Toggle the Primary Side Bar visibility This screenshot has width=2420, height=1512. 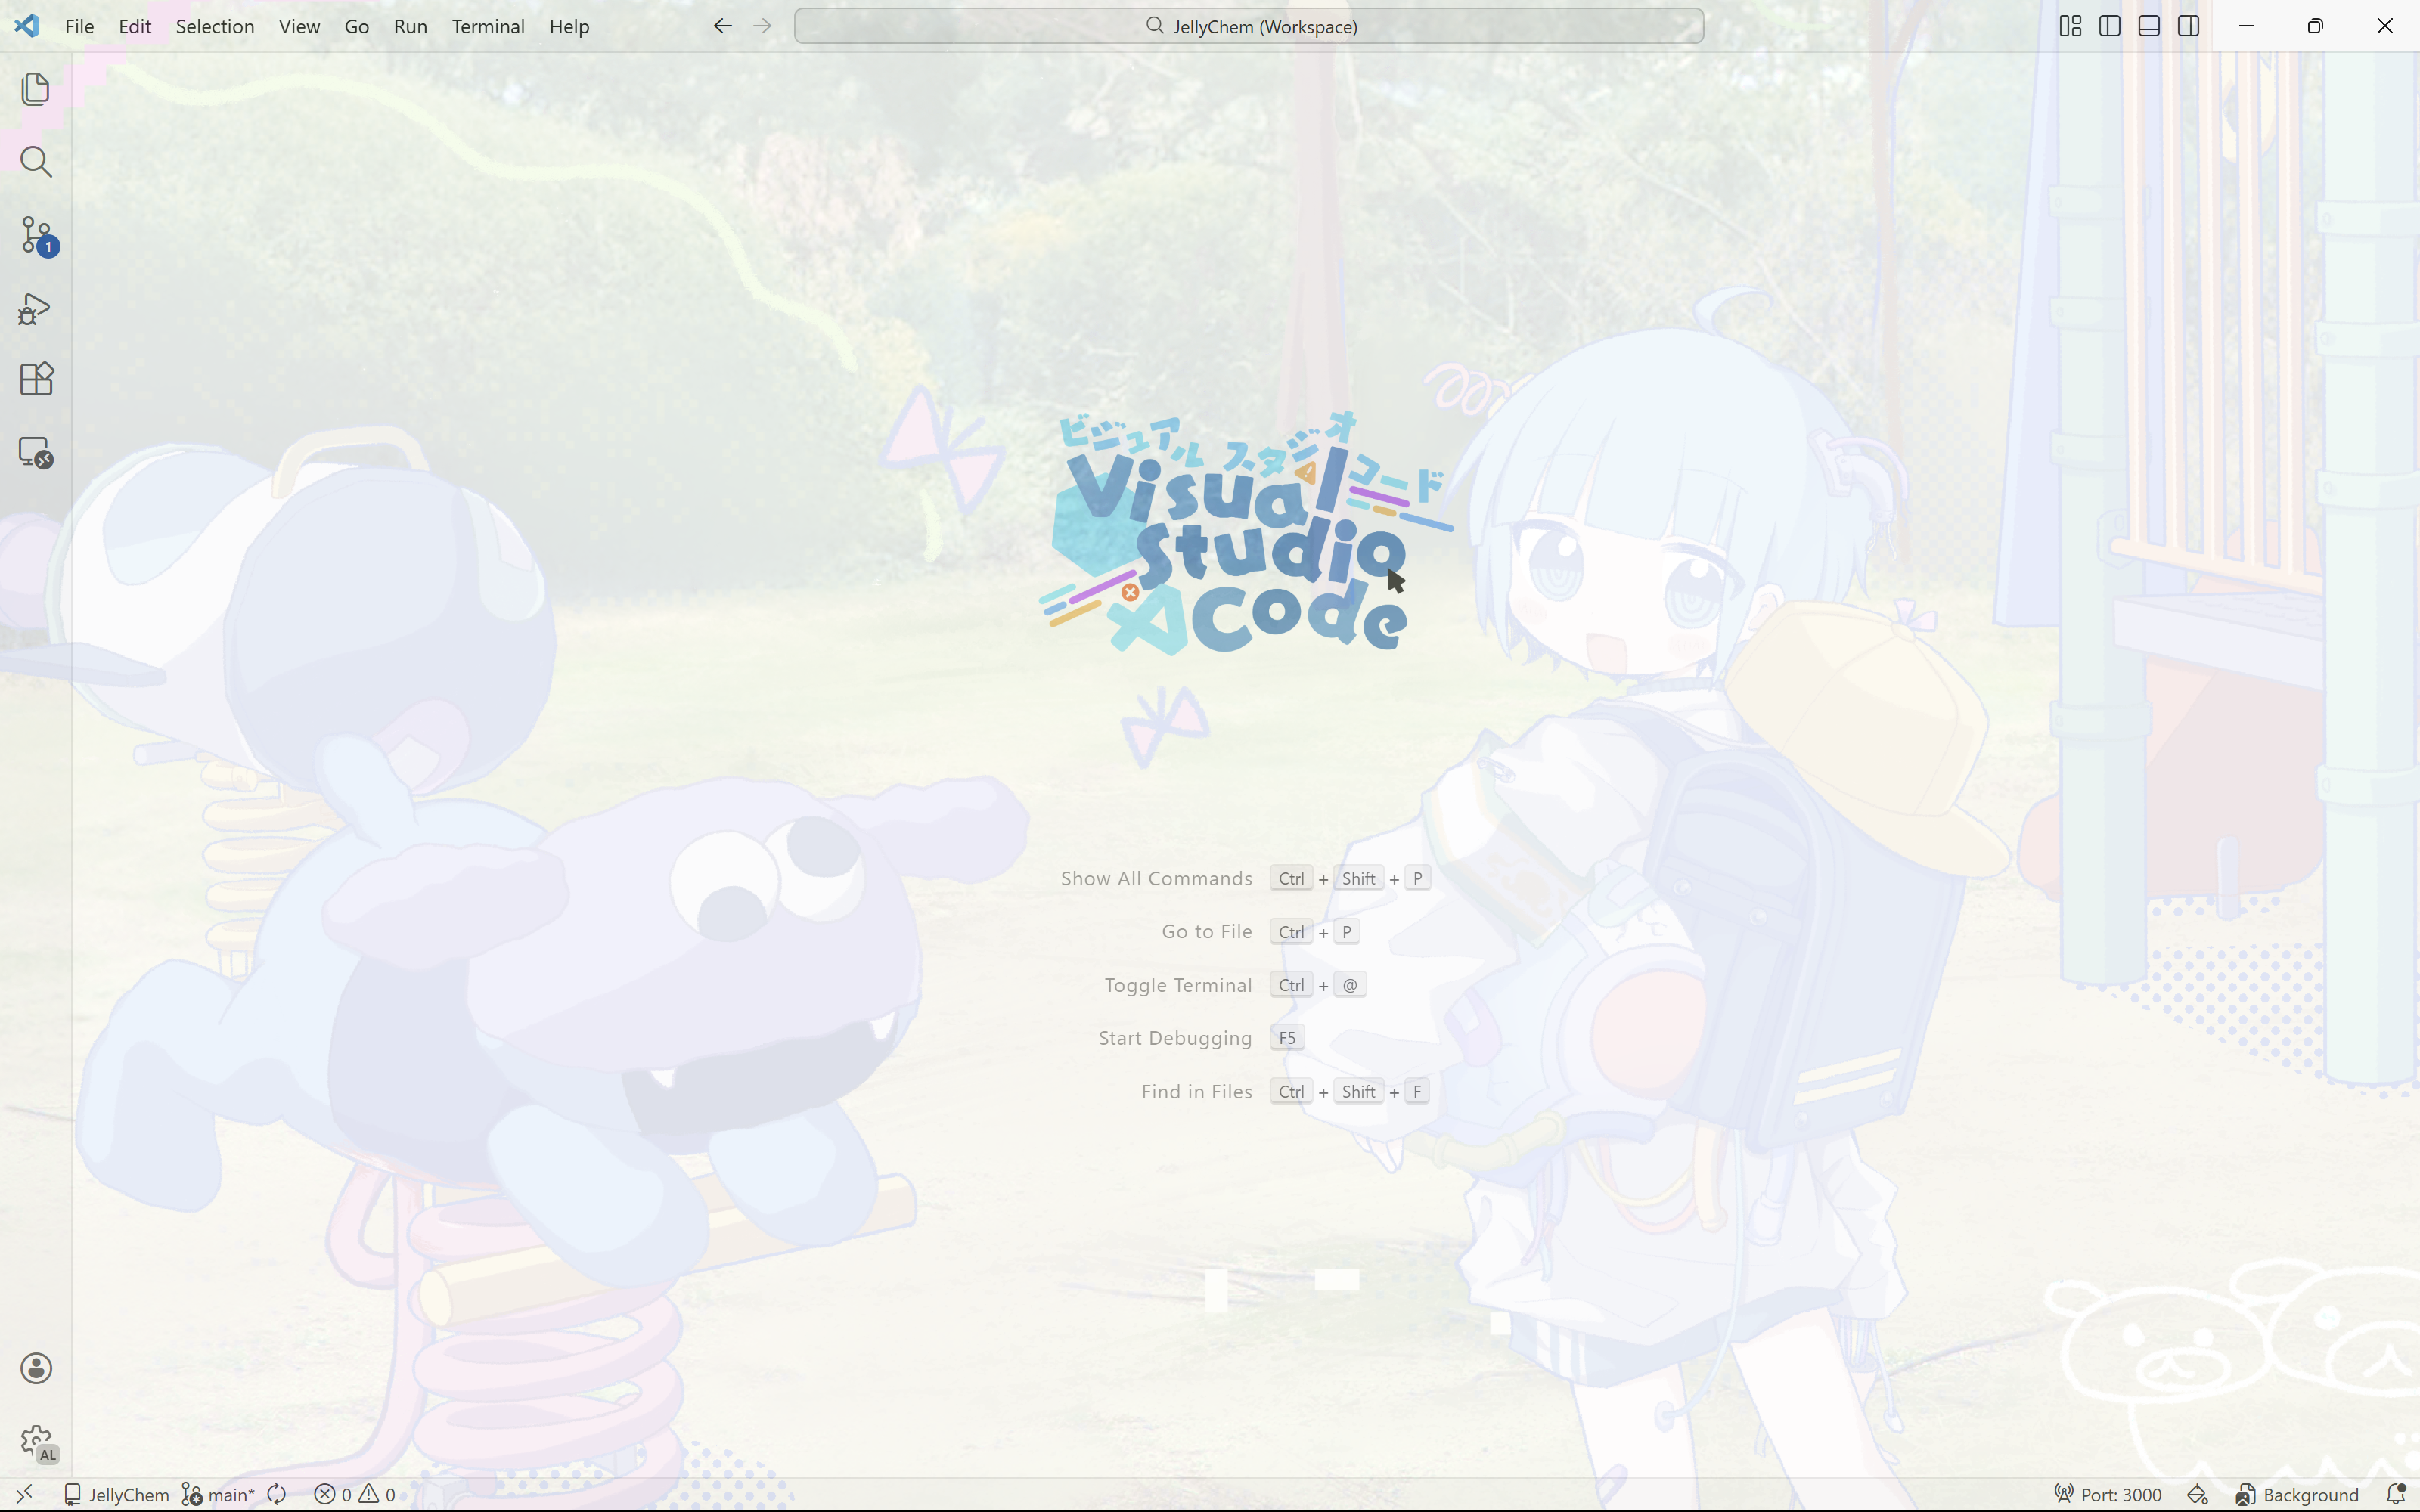2109,26
